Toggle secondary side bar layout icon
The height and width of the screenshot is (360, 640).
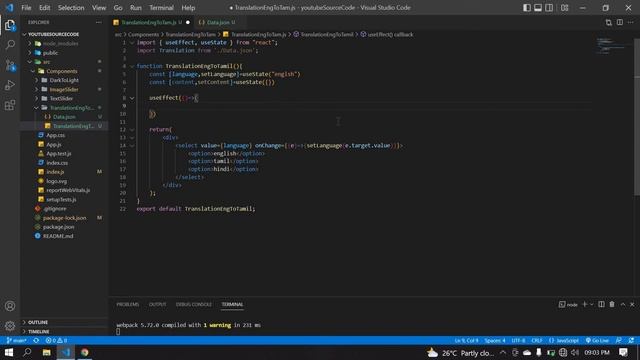tap(549, 8)
